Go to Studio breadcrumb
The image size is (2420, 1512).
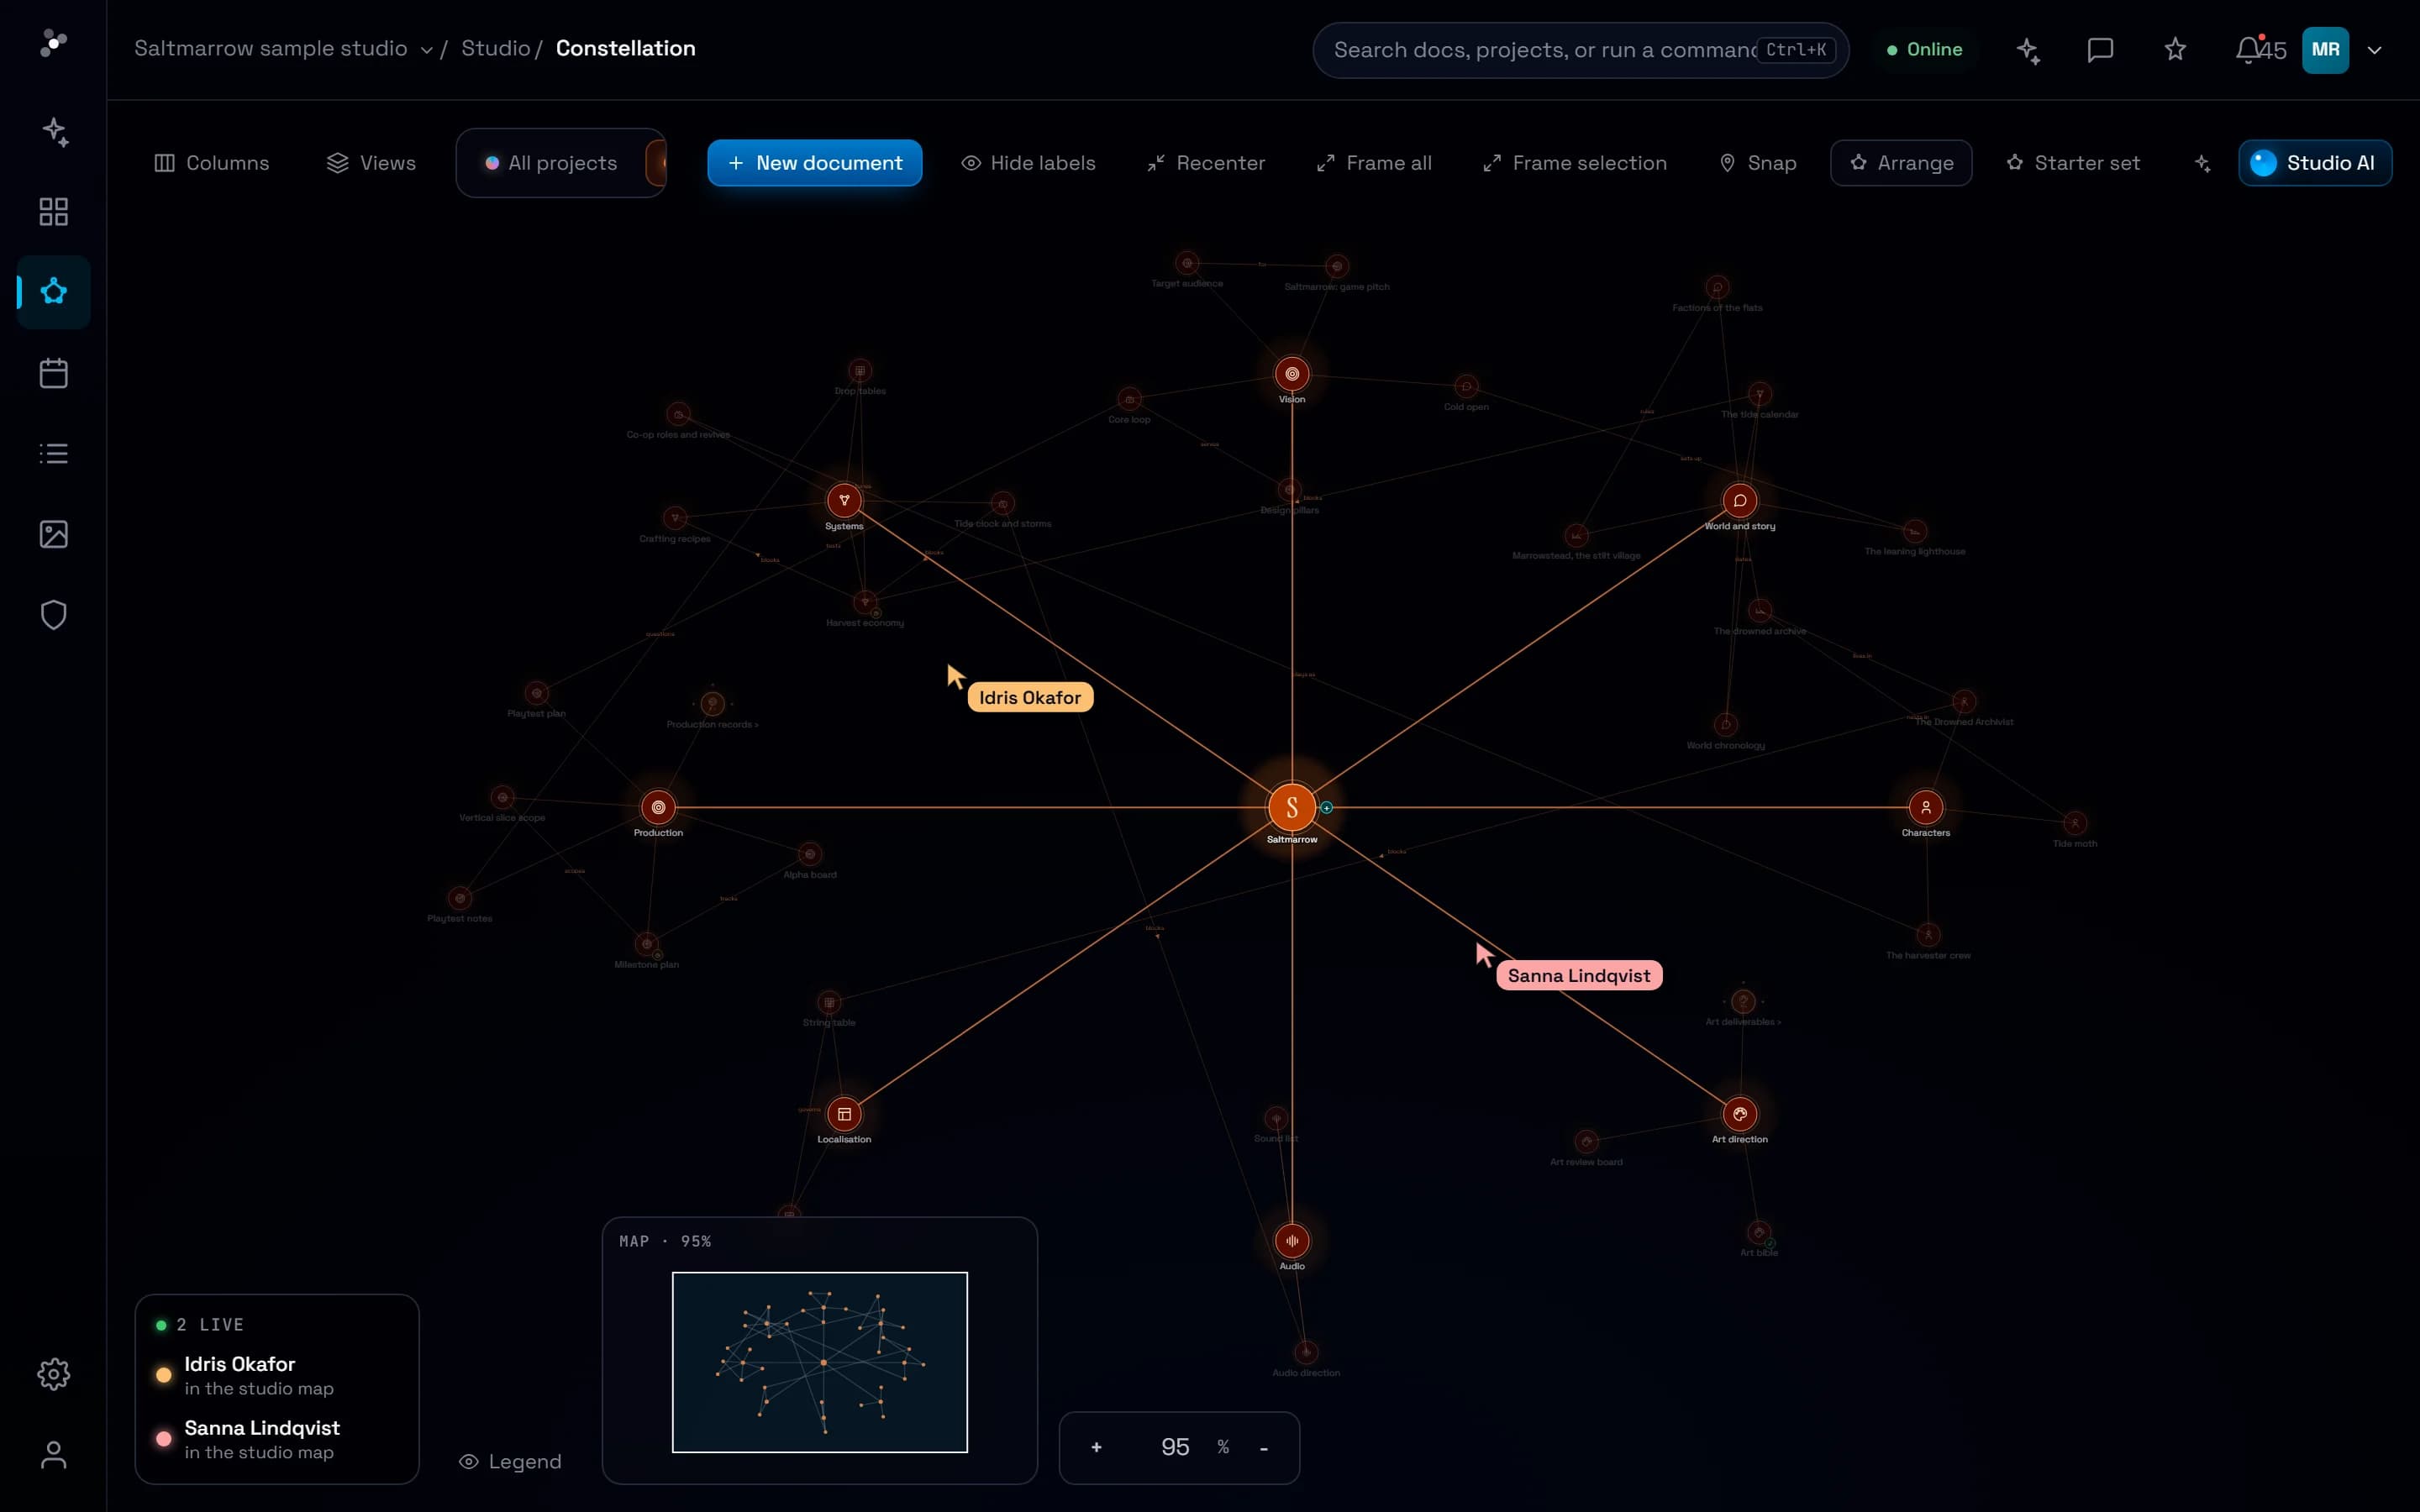[495, 49]
